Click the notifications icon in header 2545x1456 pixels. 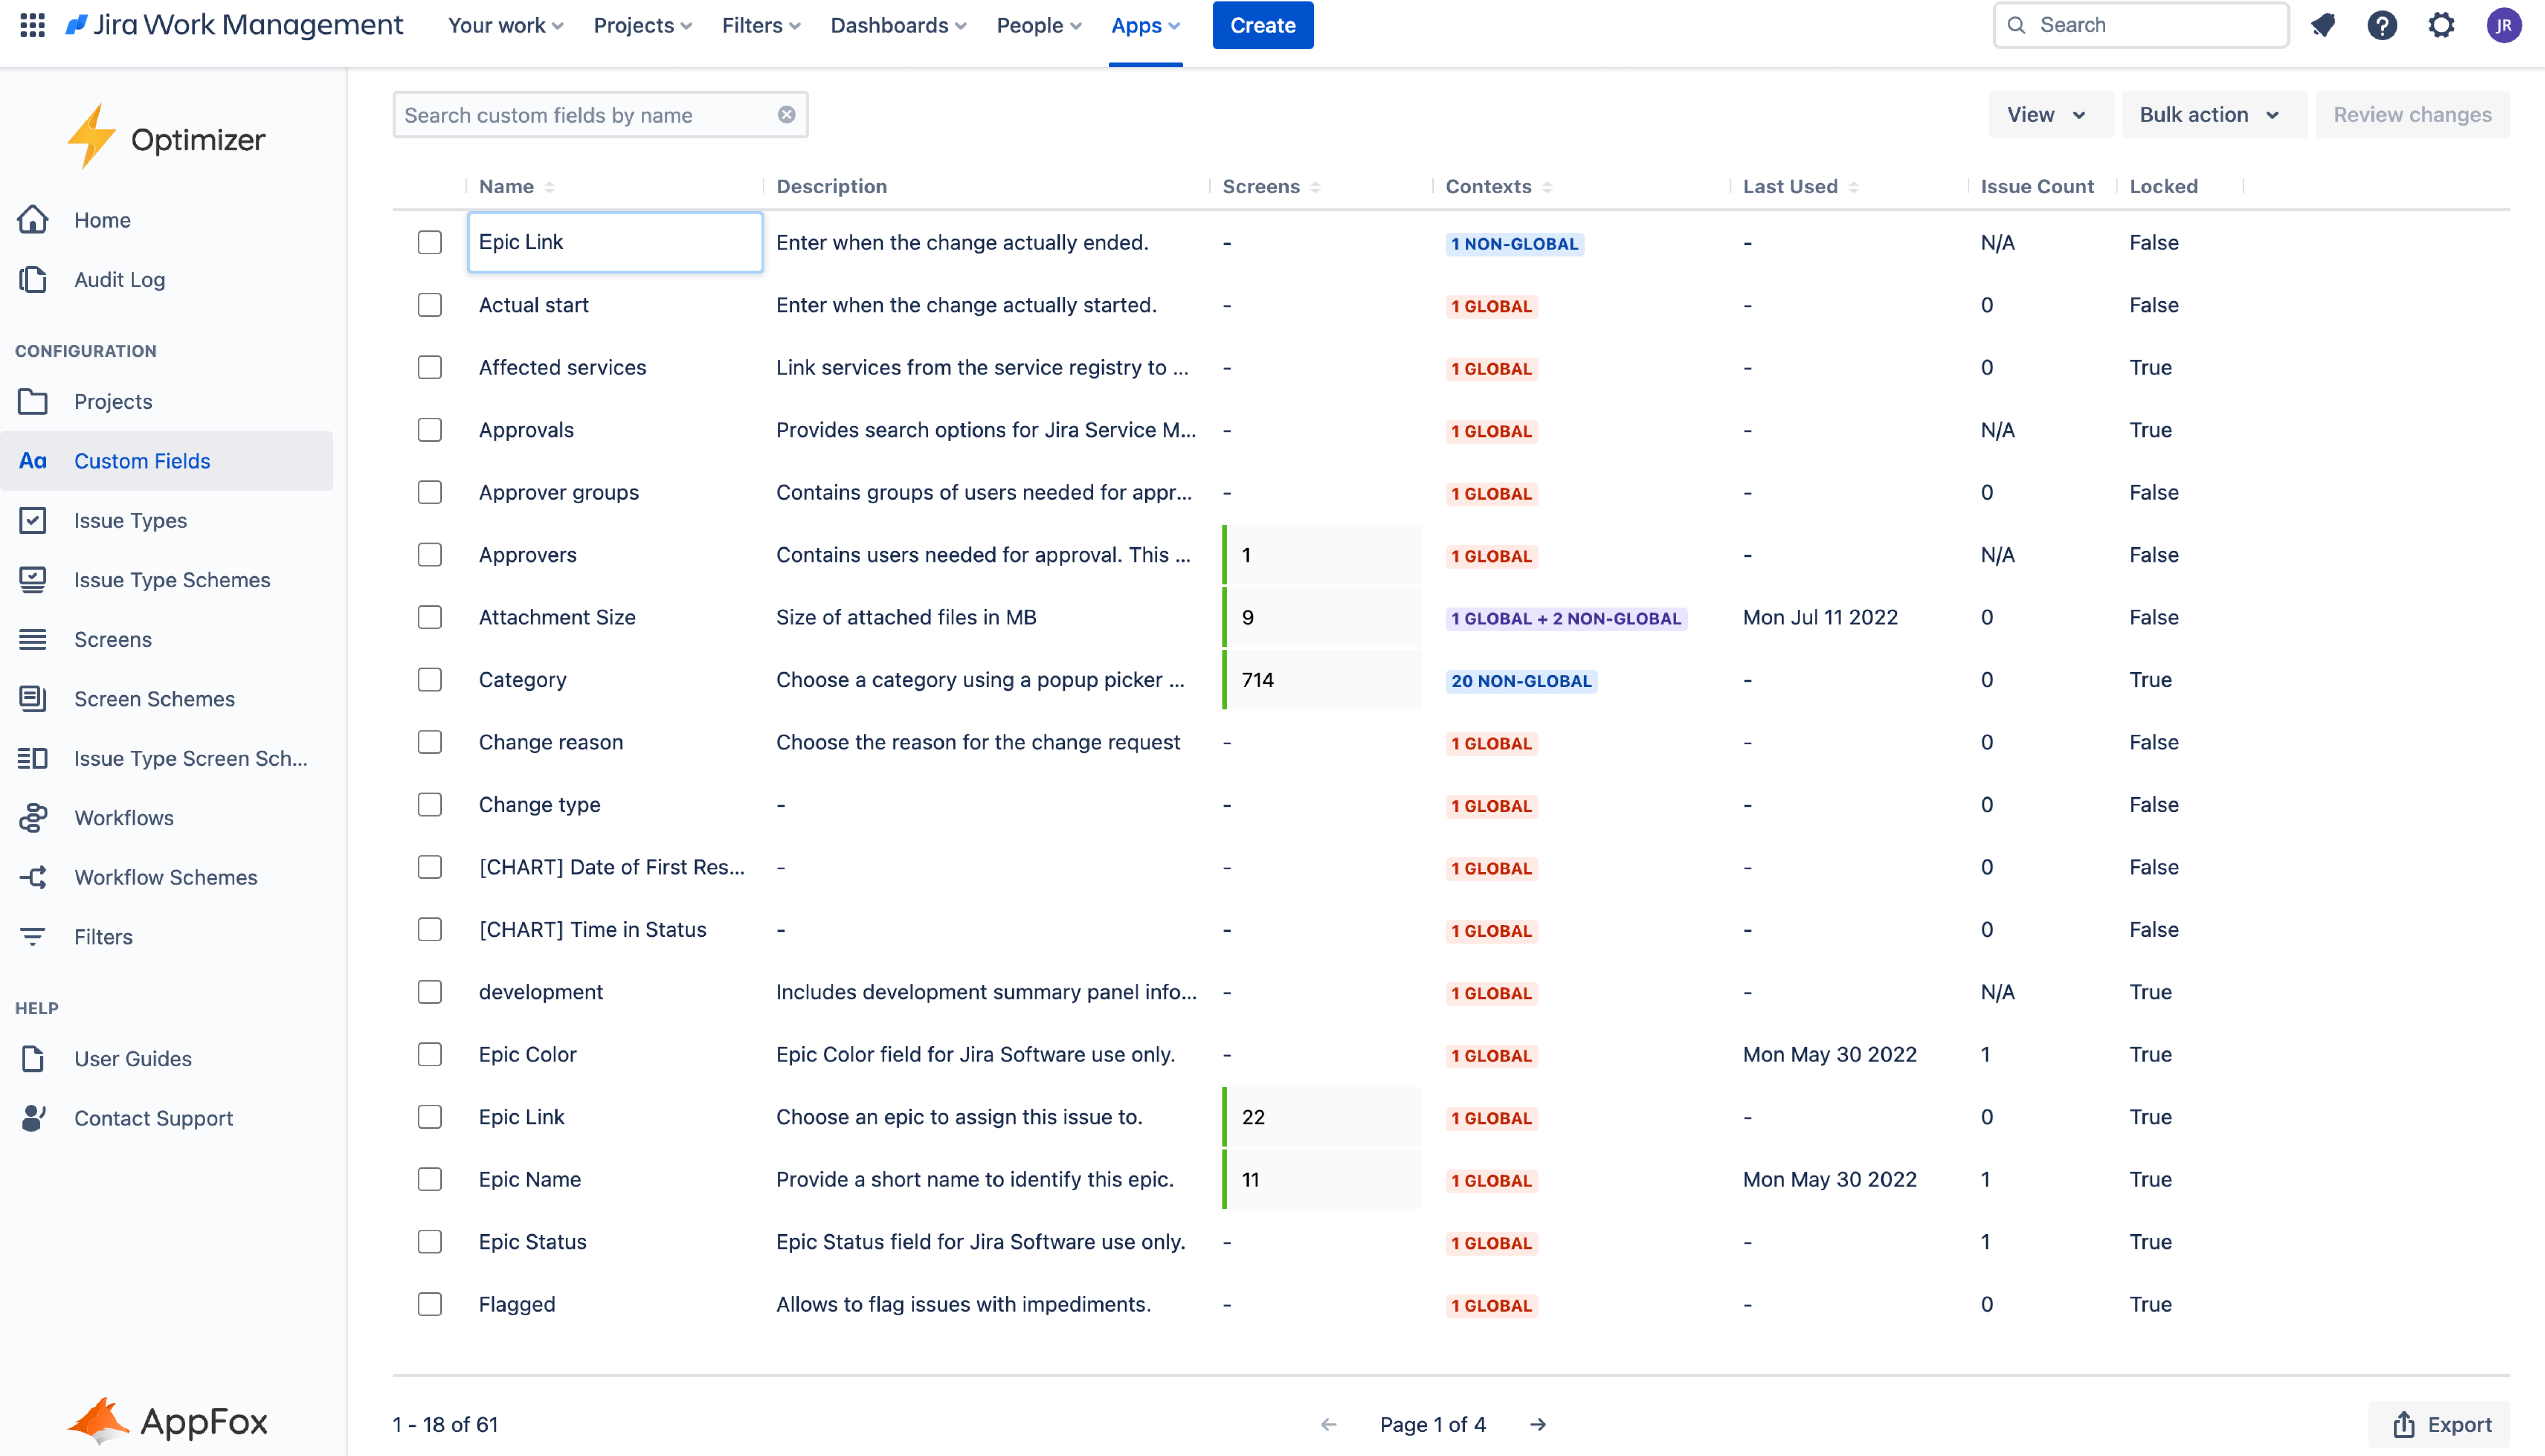(2323, 25)
